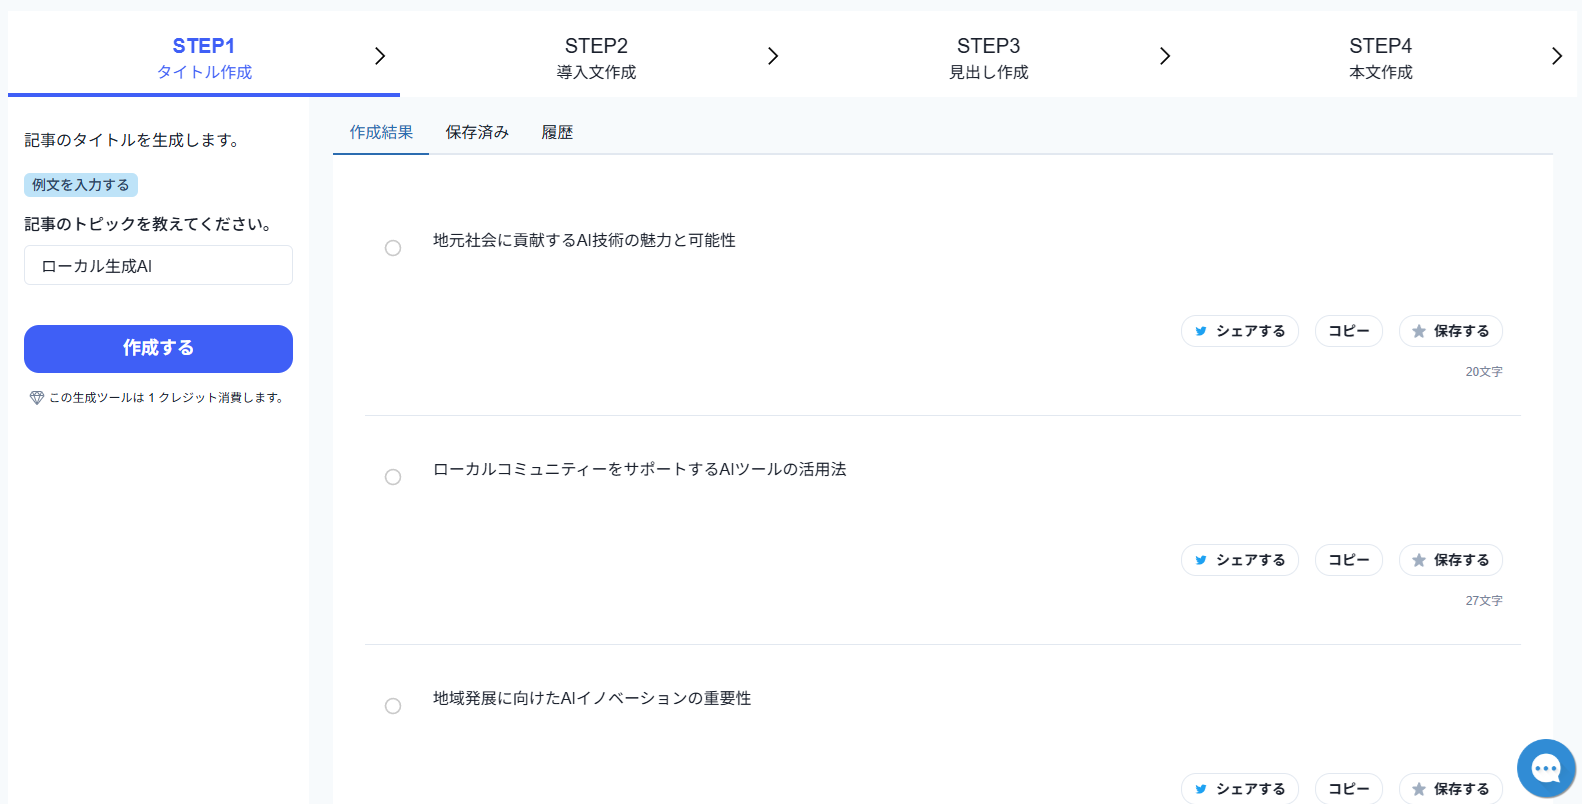The height and width of the screenshot is (804, 1582).
Task: Switch to the 作成結果 tab
Action: 381,132
